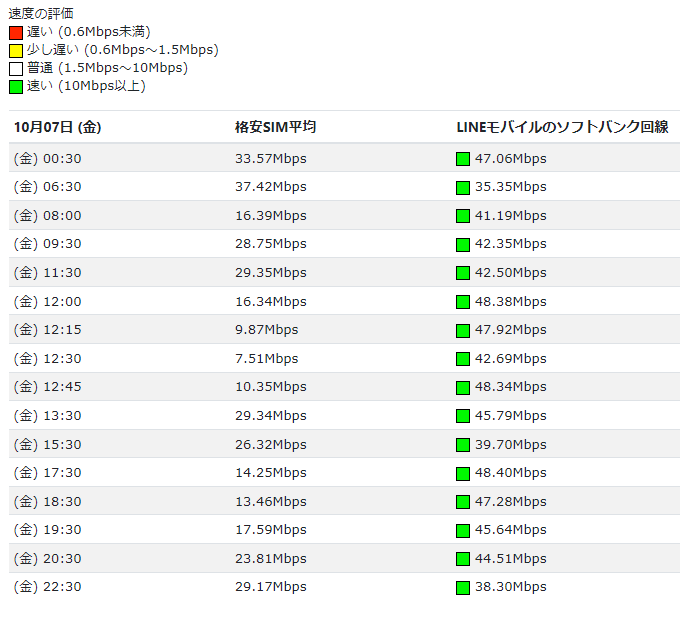The height and width of the screenshot is (617, 691).
Task: Click green square next to 41.19Mbps
Action: 463,216
